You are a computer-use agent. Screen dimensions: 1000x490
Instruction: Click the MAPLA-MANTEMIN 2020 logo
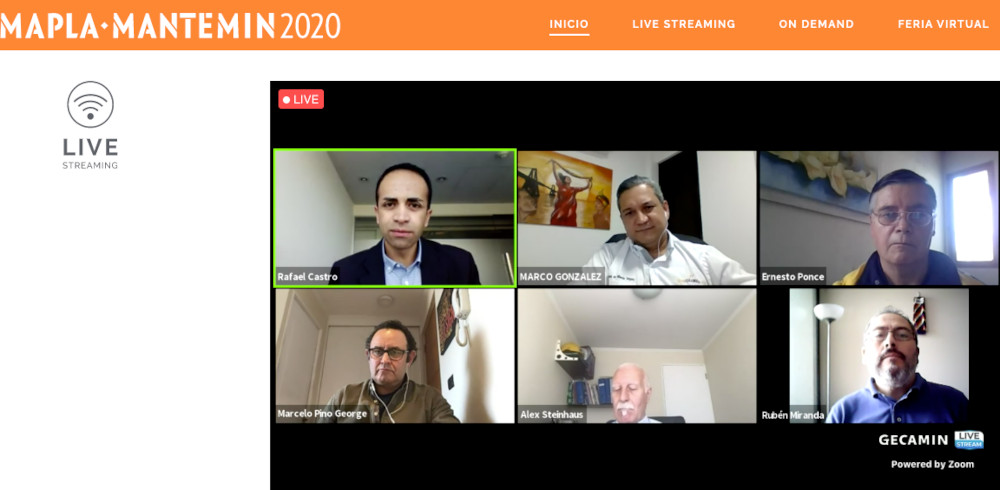coord(170,25)
